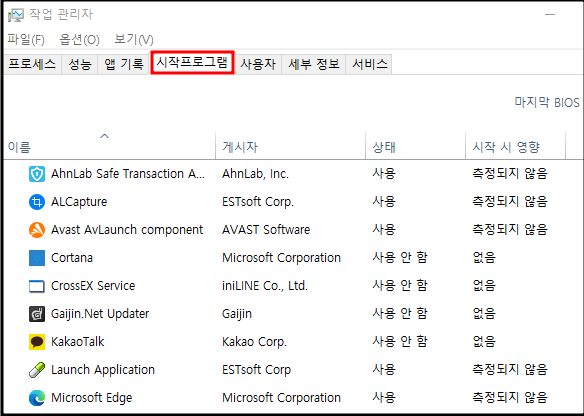Click 없음 impact for Gaijin.Net Updater row
The image size is (584, 416).
(x=484, y=314)
